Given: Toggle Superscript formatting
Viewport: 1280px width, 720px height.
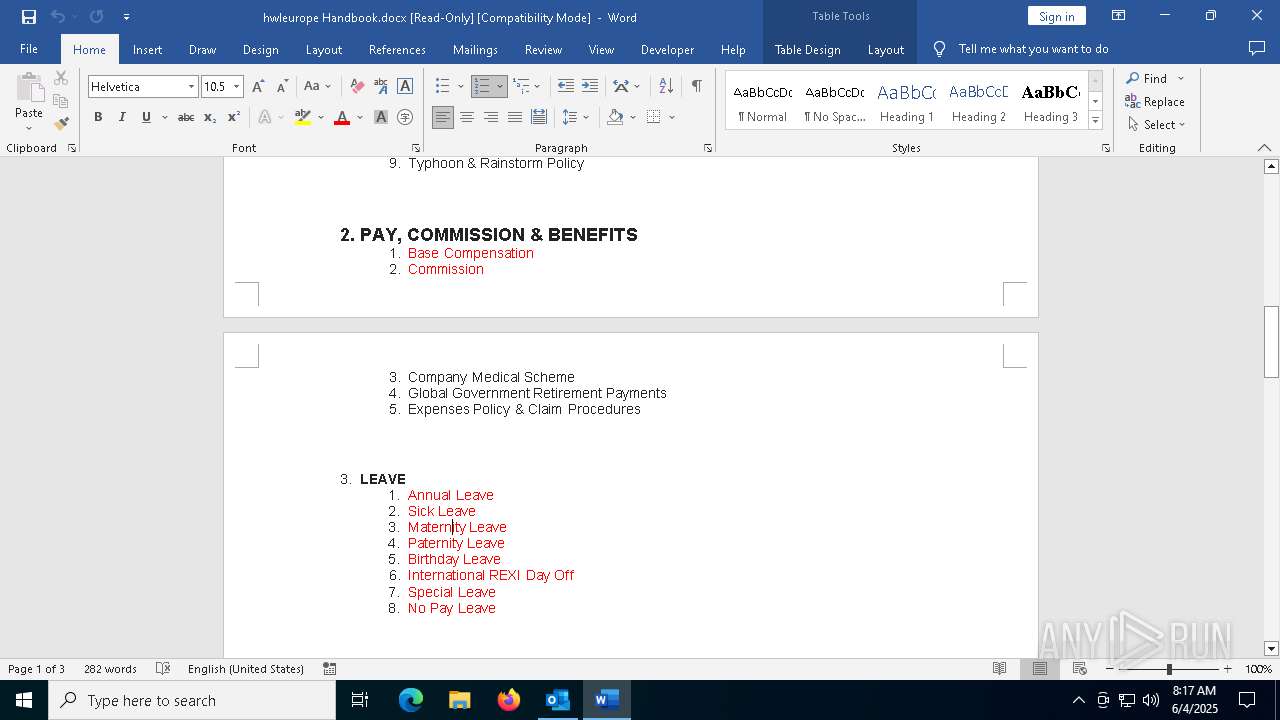Looking at the screenshot, I should click(234, 117).
